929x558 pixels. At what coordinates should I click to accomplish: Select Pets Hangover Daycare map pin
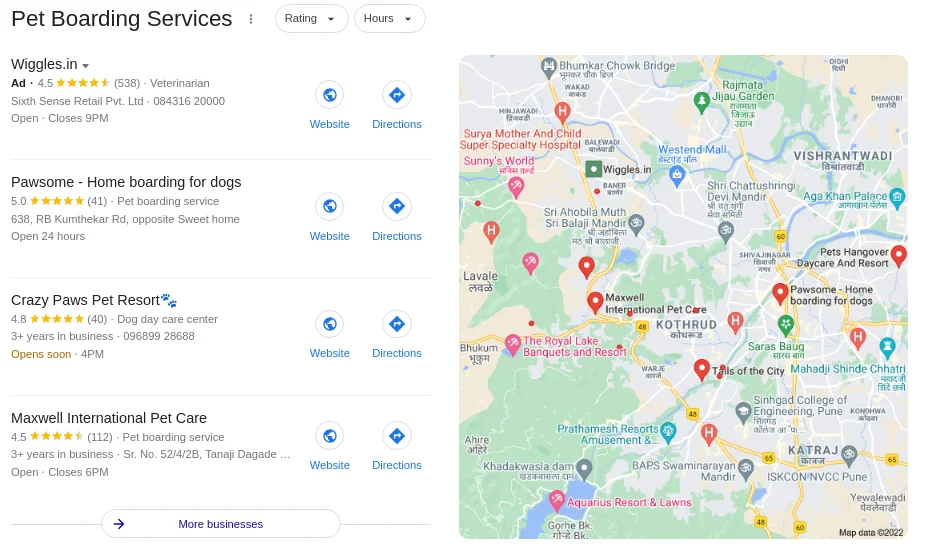[899, 256]
